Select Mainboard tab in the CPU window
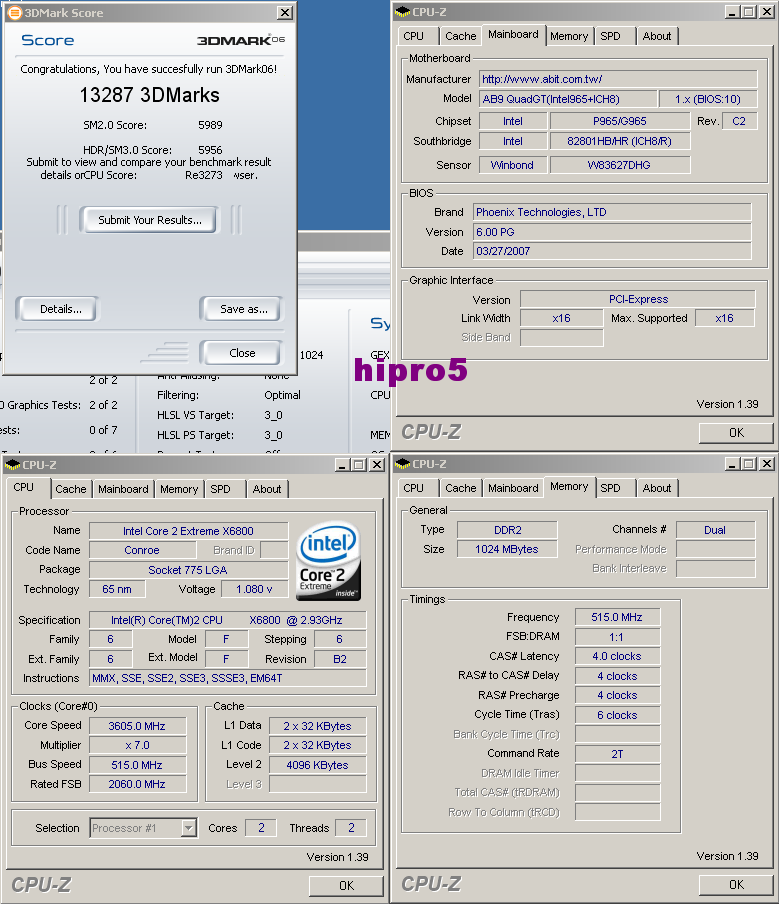This screenshot has width=779, height=904. 123,489
